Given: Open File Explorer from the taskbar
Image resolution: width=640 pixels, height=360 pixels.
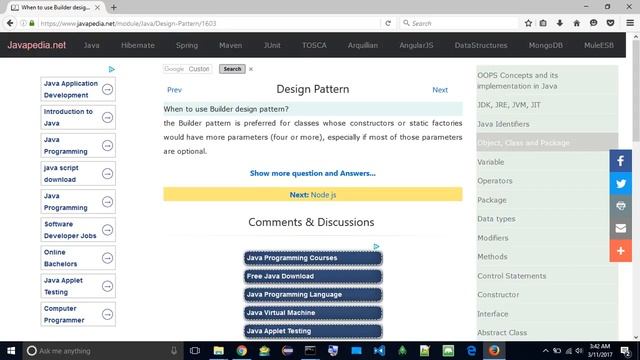Looking at the screenshot, I should (218, 351).
